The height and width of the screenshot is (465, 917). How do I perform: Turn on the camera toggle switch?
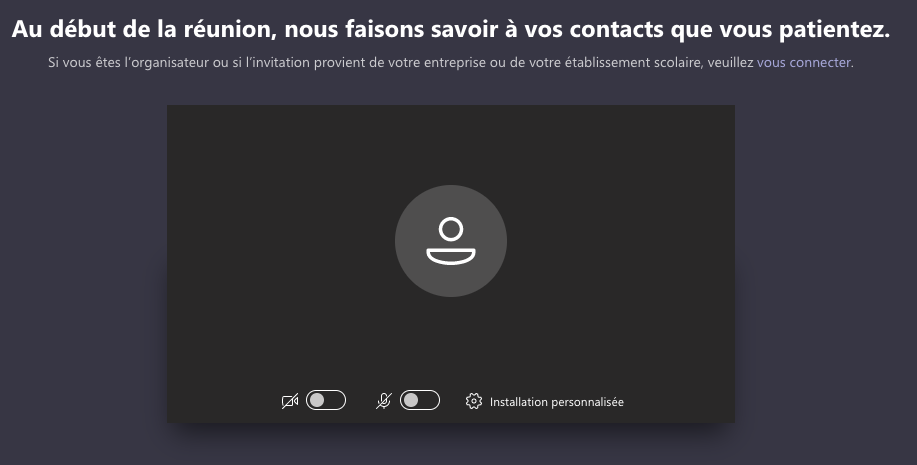click(326, 400)
